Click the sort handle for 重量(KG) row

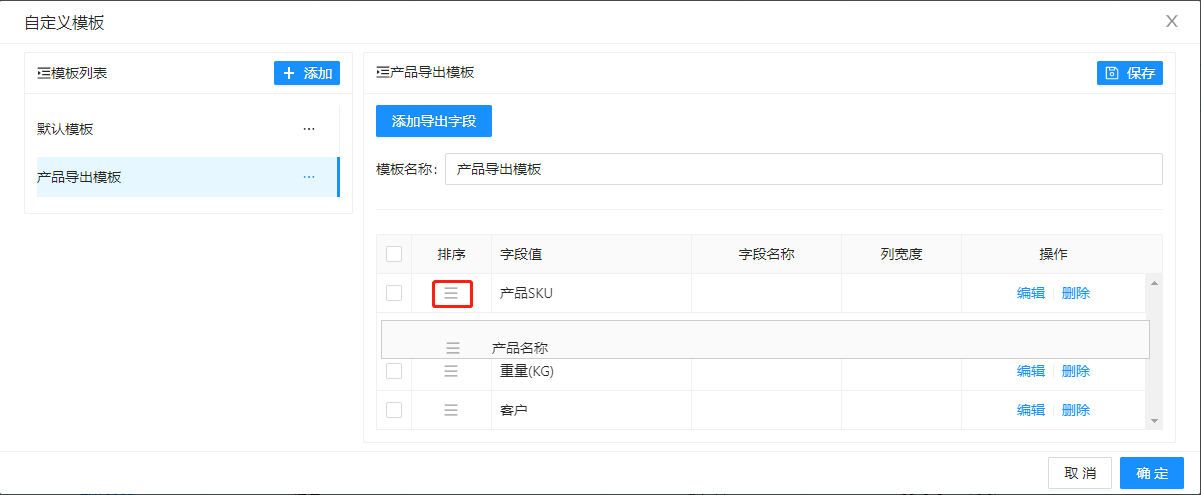point(451,371)
